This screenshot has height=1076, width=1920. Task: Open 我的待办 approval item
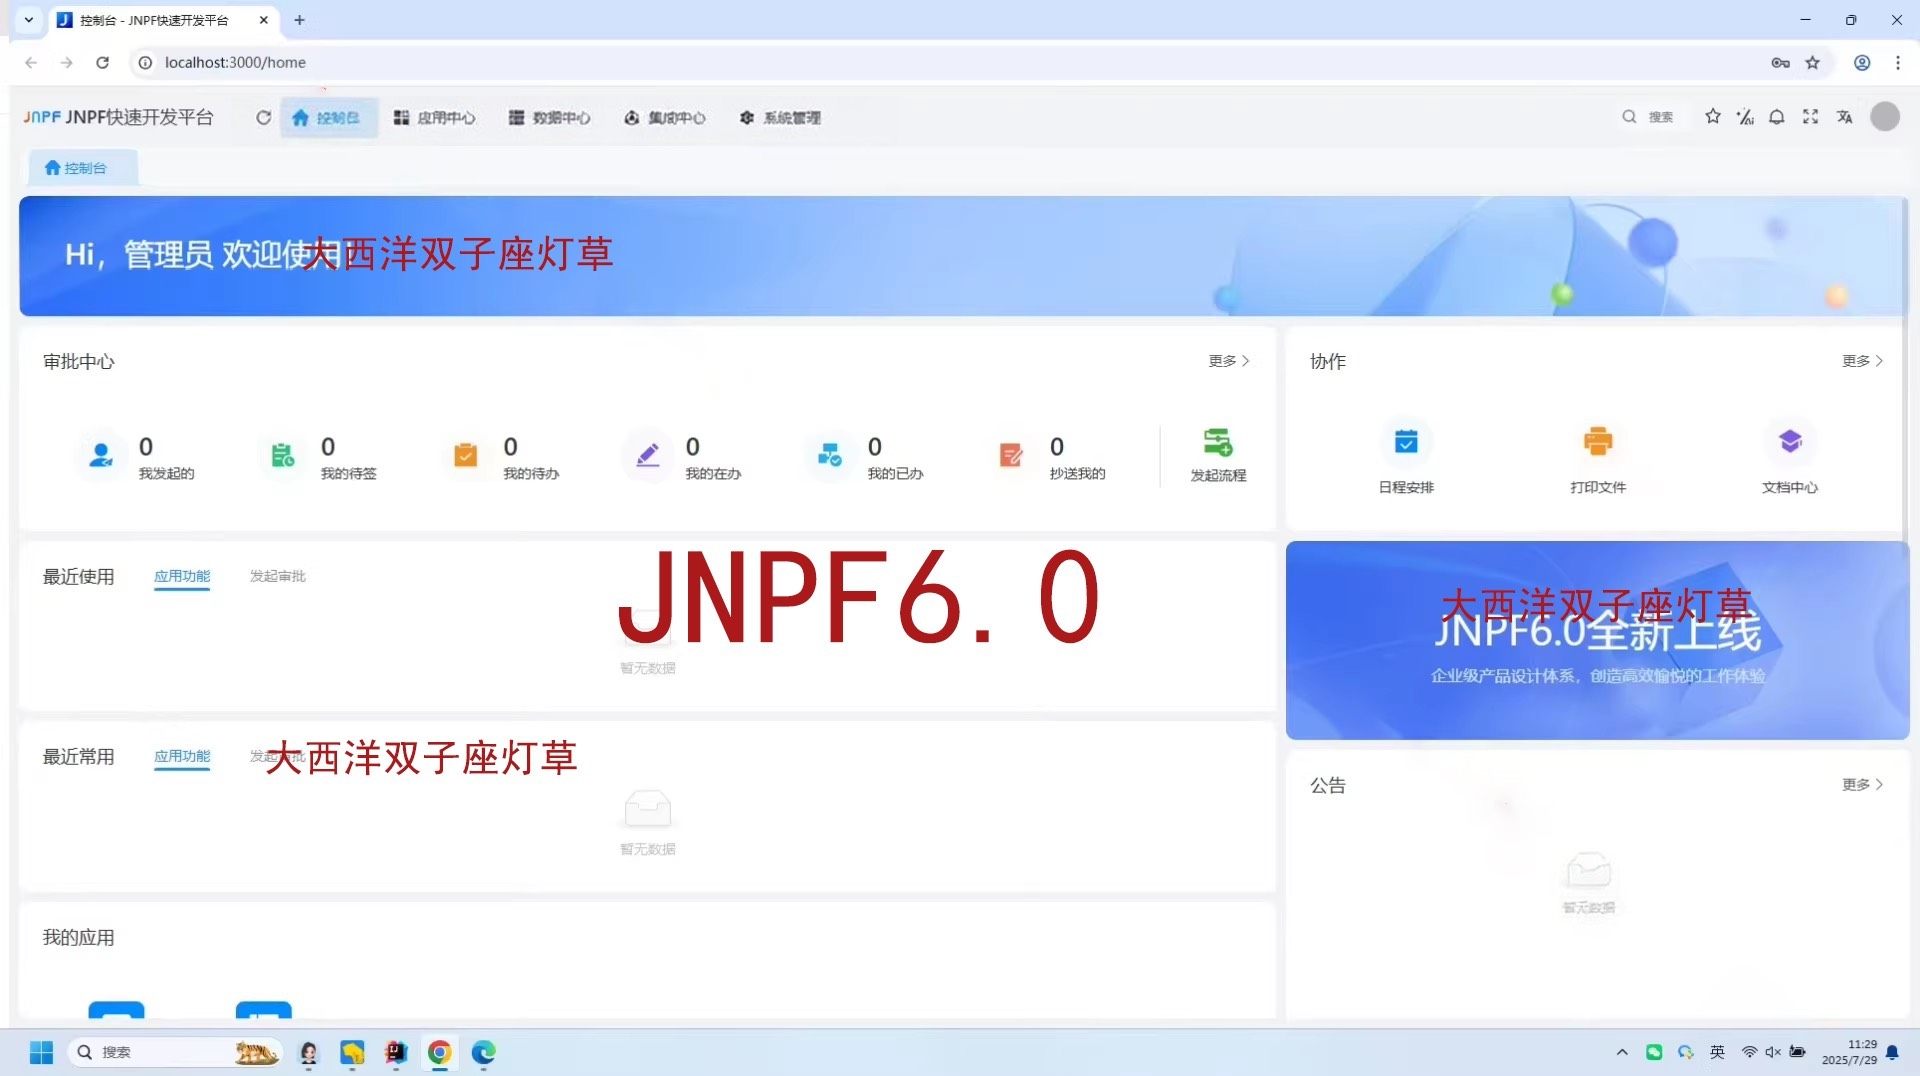(501, 457)
